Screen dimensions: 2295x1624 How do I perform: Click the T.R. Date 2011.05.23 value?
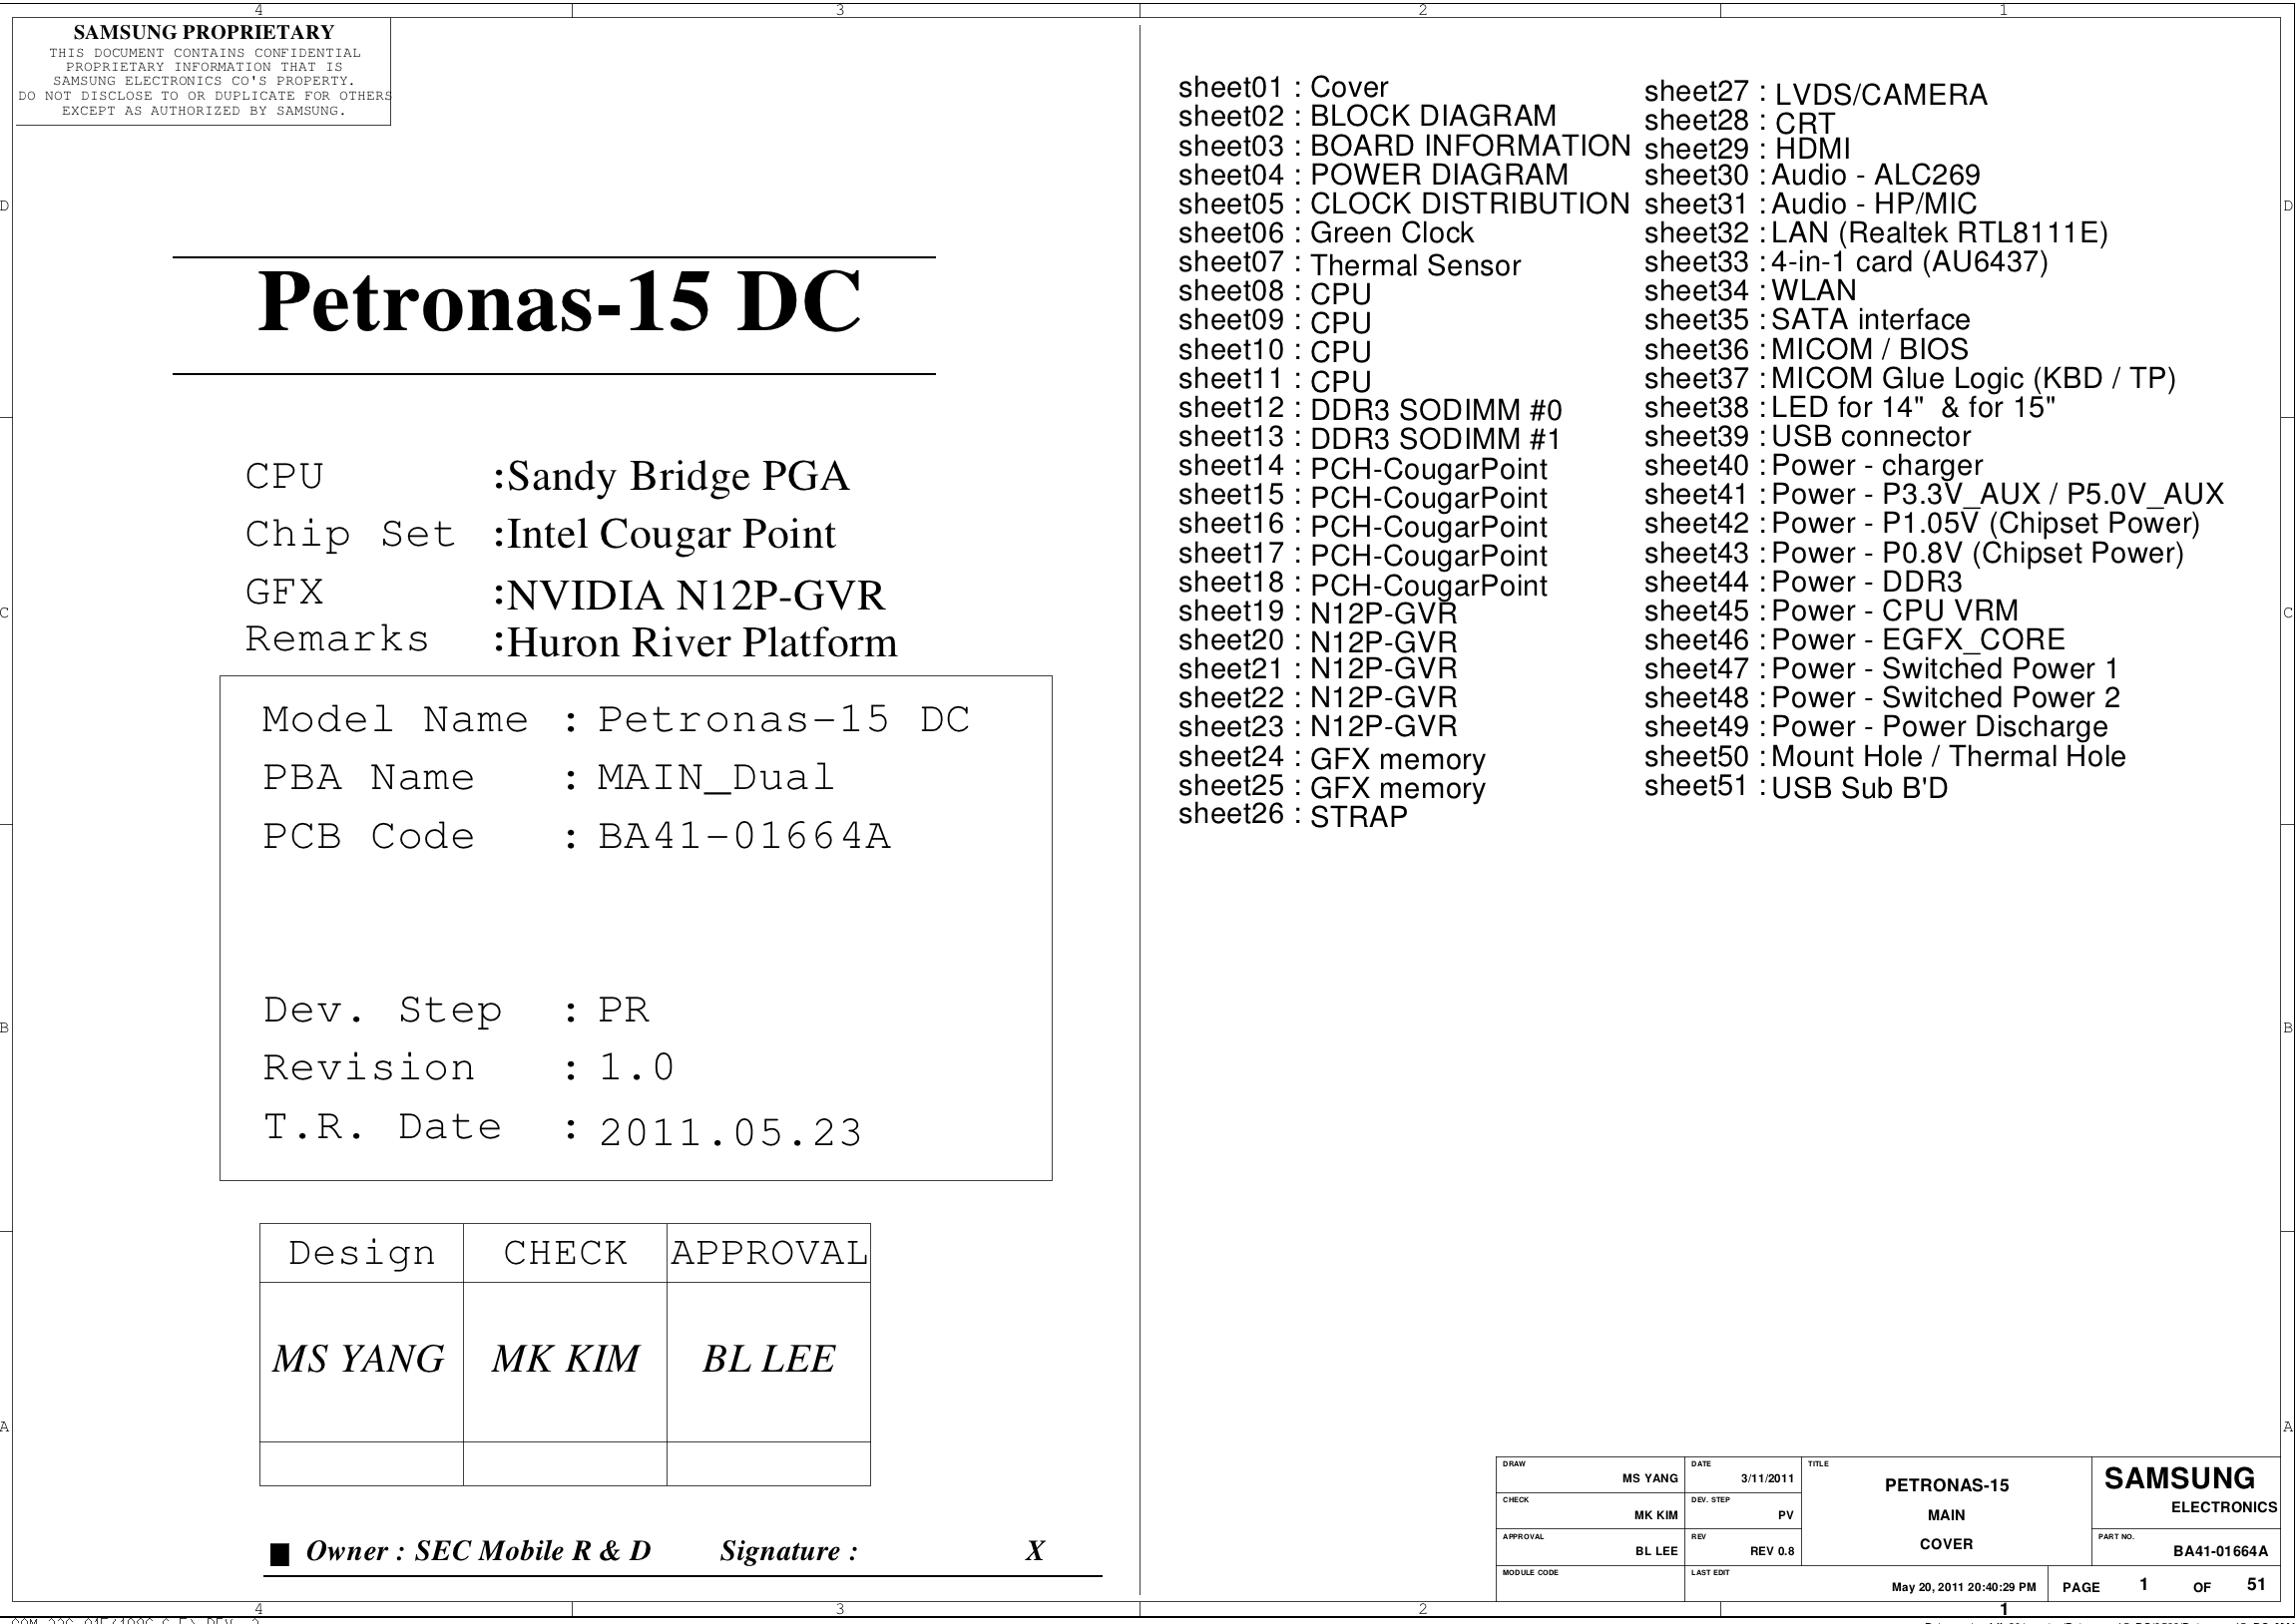tap(730, 1132)
